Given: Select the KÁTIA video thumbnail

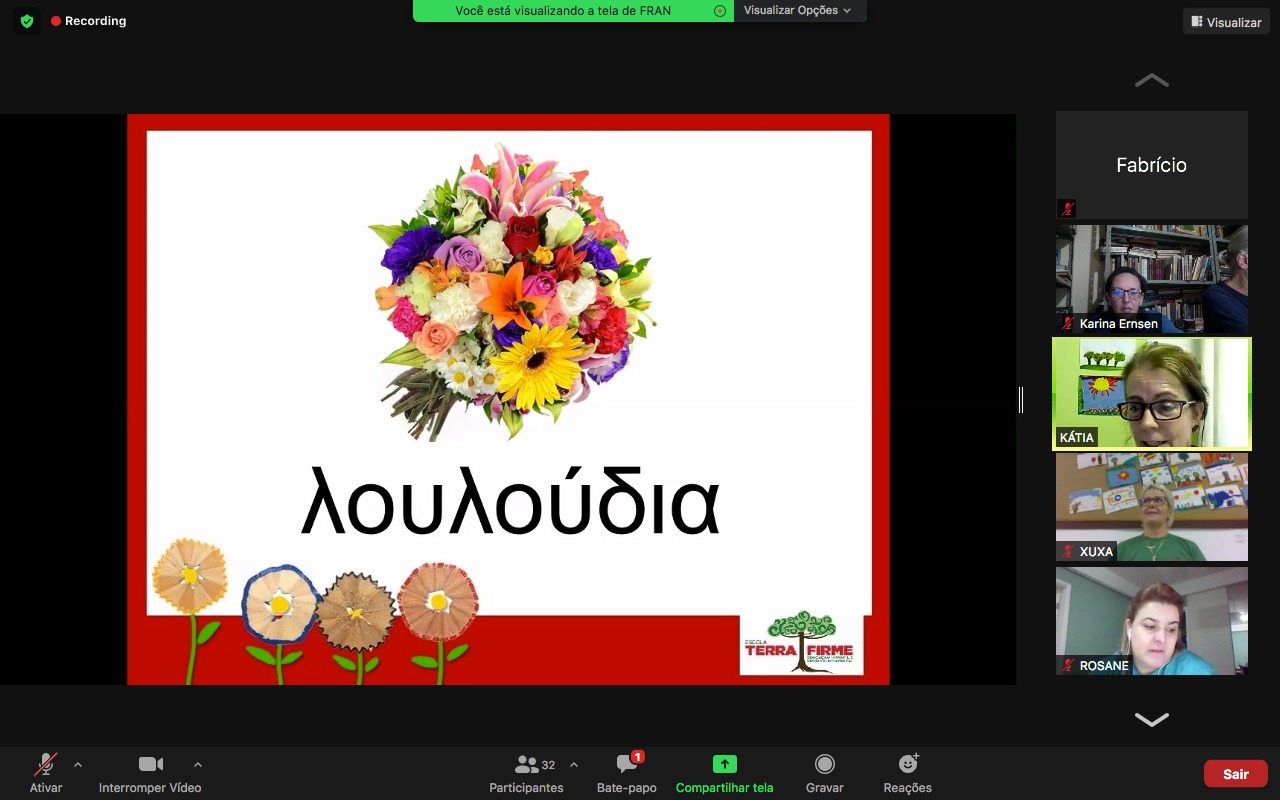Looking at the screenshot, I should (1151, 393).
